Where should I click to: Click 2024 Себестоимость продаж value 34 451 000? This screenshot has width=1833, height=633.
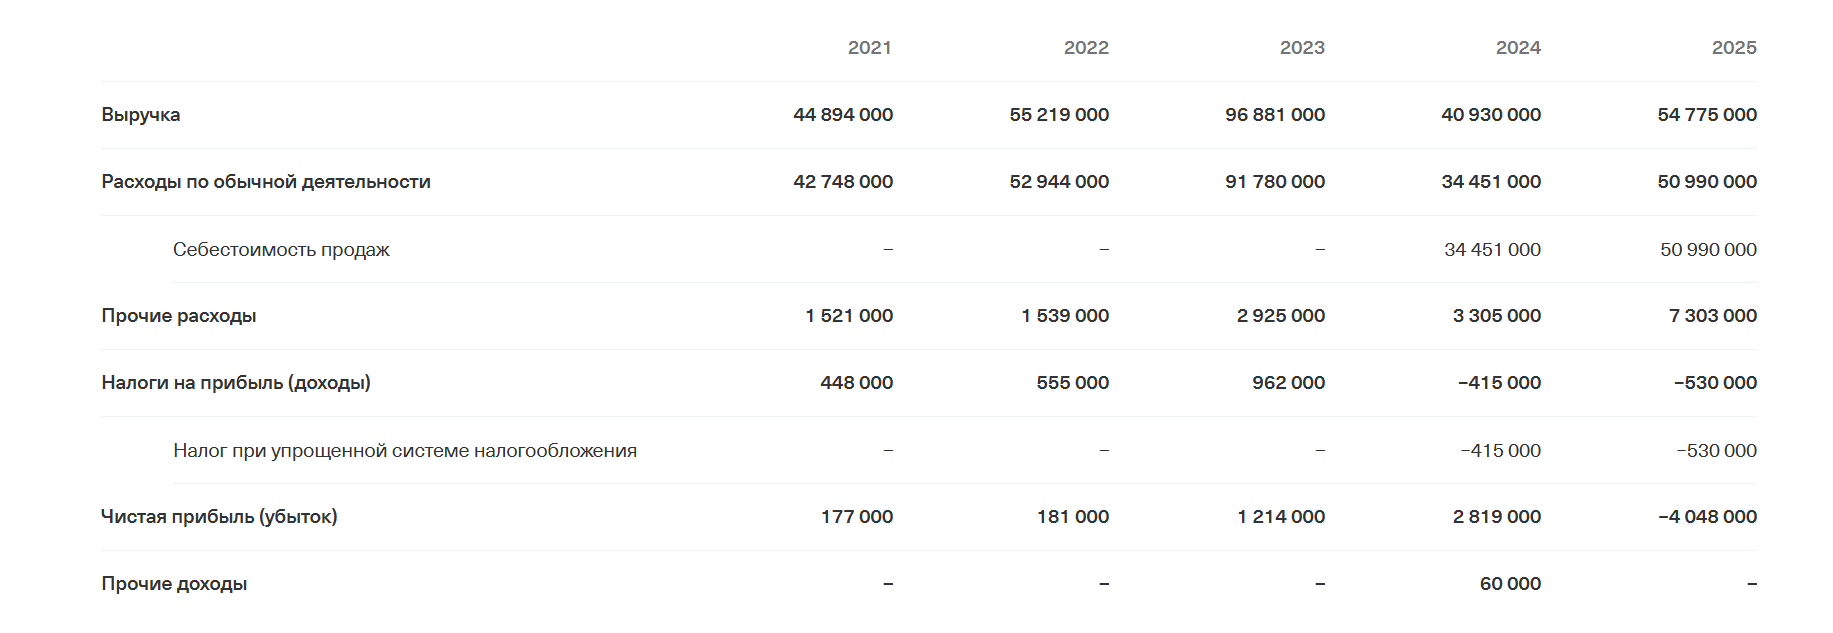pos(1492,250)
